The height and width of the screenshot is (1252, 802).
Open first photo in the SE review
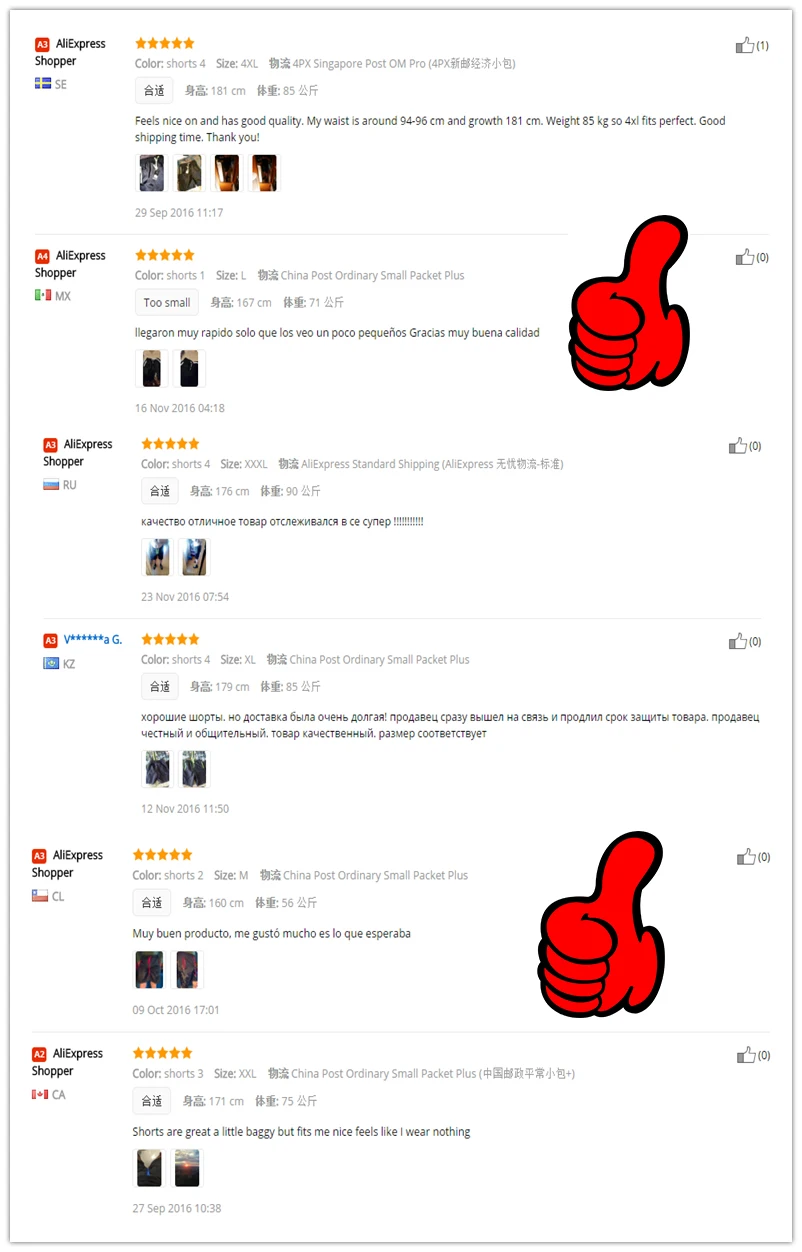(x=151, y=173)
